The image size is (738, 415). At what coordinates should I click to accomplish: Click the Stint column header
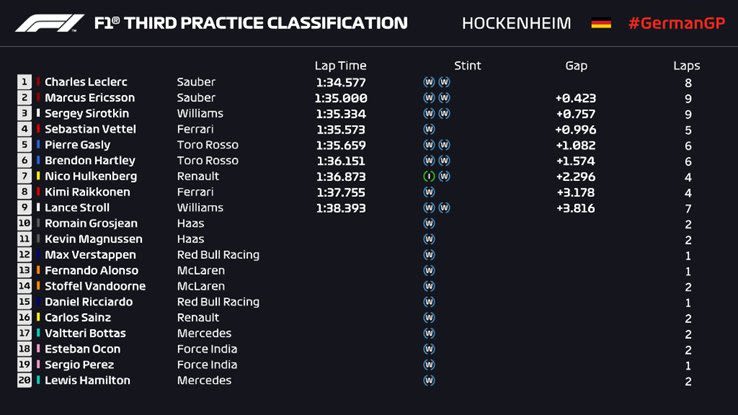467,65
